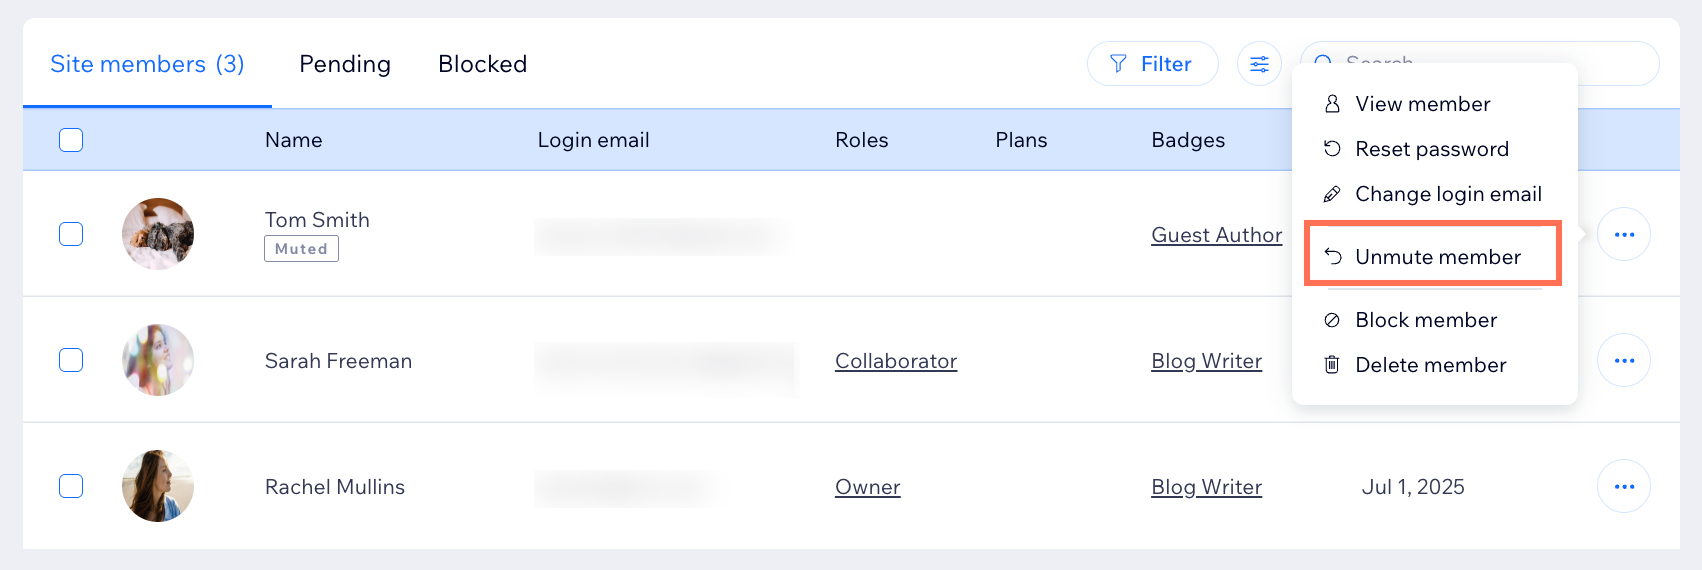Open Rachel Mullins' more actions menu

1624,486
